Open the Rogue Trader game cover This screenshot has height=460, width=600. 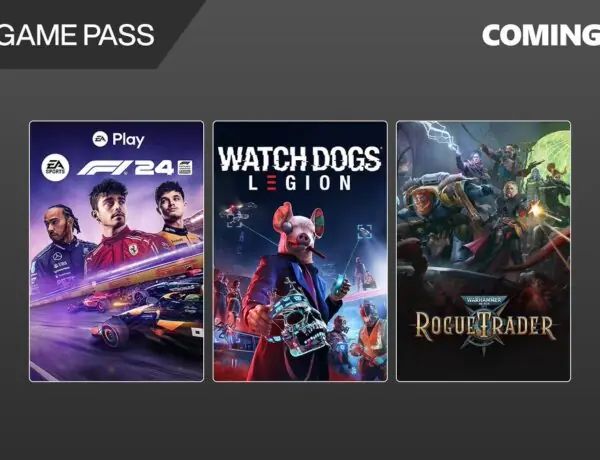(484, 251)
